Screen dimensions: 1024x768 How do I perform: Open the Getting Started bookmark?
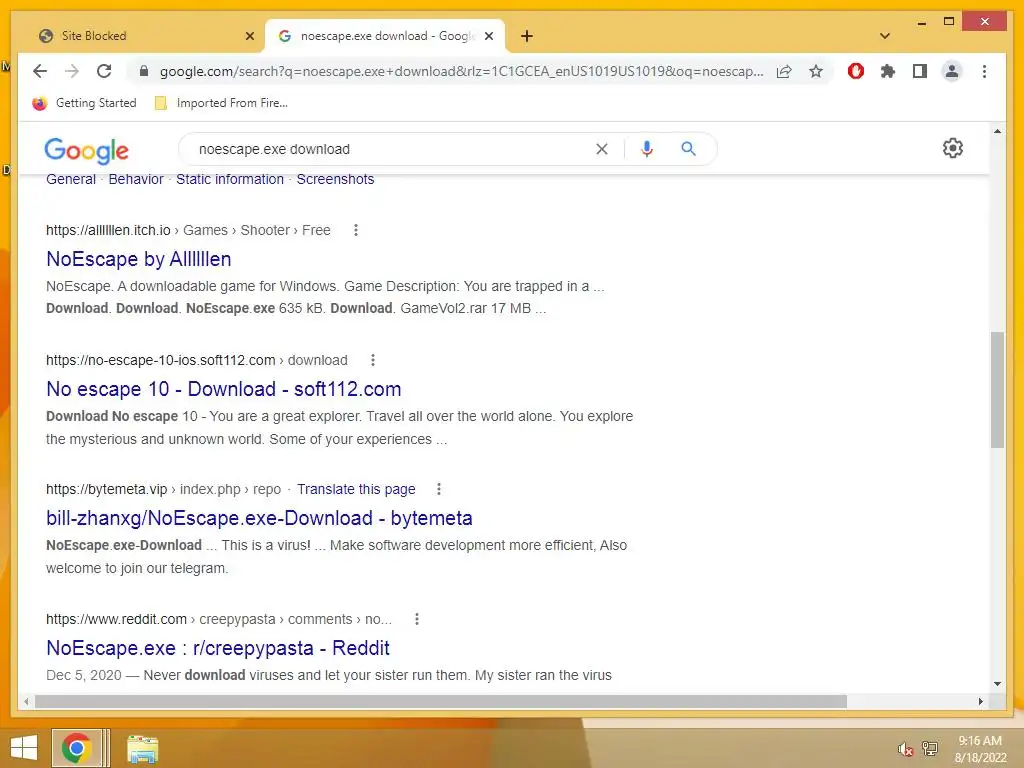(84, 103)
